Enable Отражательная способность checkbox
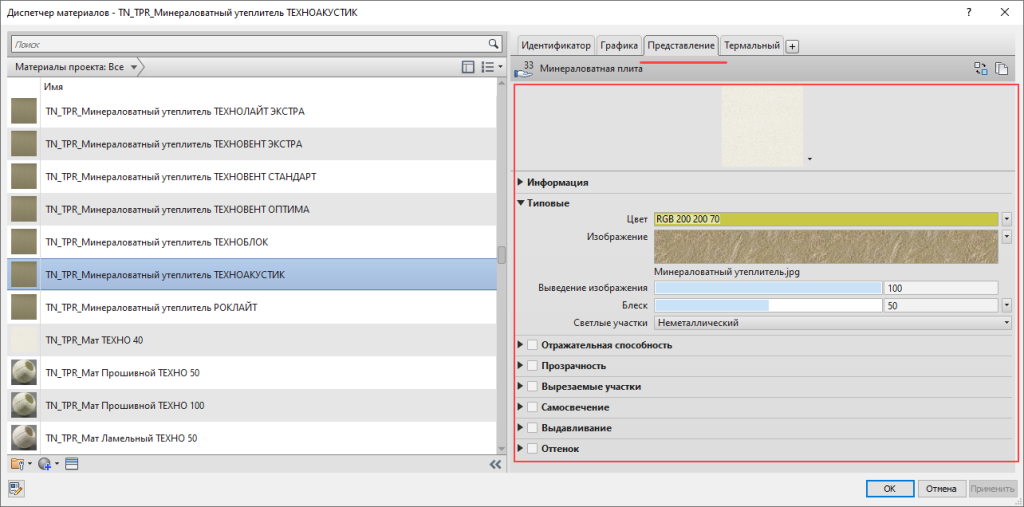 point(532,344)
